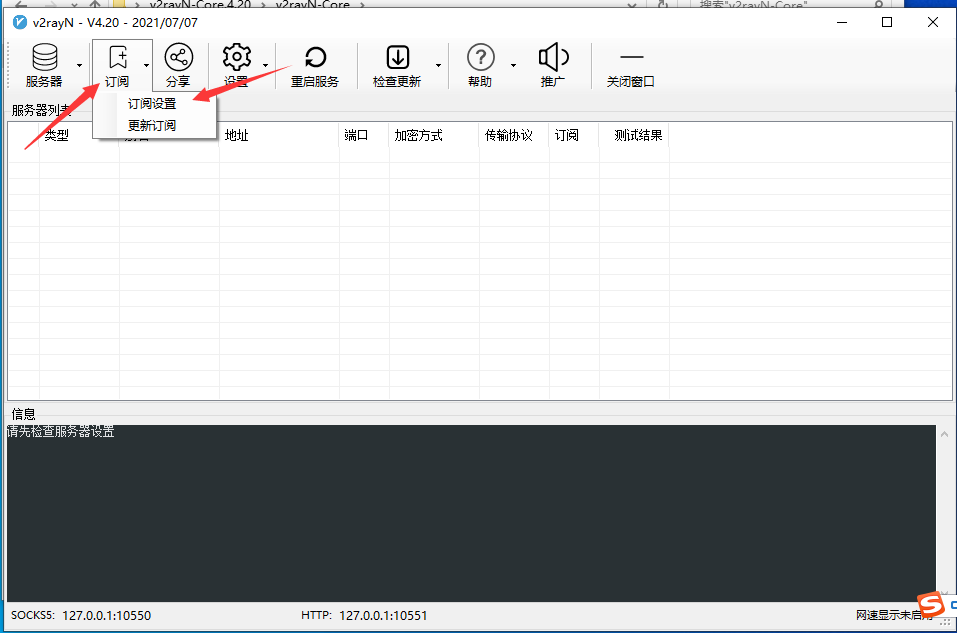Click the SOCKS5 127.0.0.1:10550 status text
Viewport: 957px width, 633px height.
pyautogui.click(x=81, y=615)
